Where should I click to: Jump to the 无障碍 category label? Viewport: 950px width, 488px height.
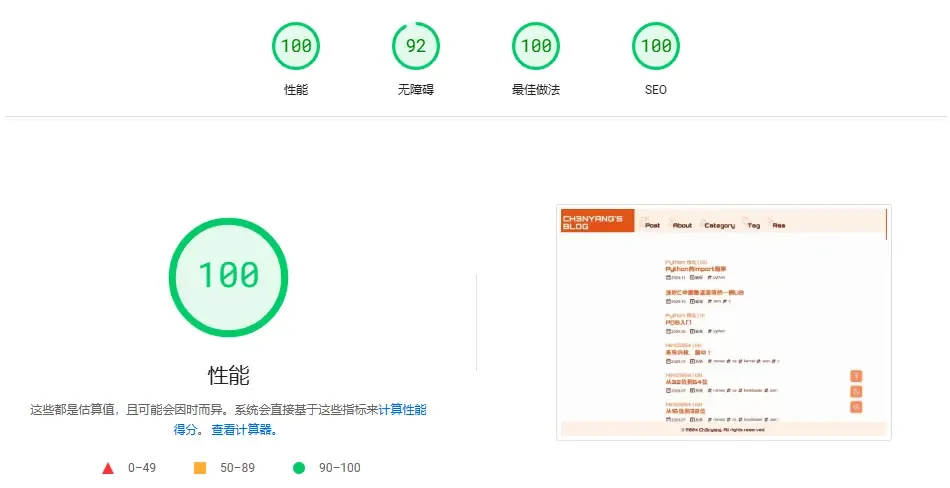click(416, 90)
